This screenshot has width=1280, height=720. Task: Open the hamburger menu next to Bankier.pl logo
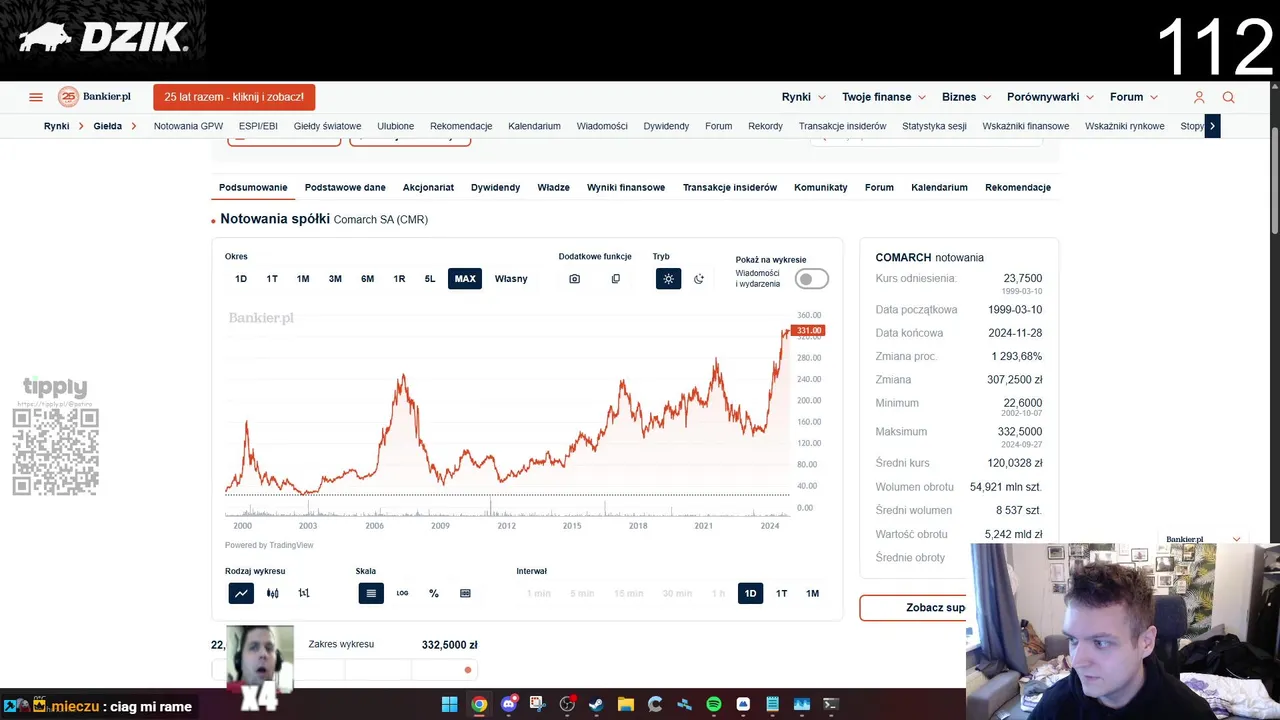tap(36, 97)
